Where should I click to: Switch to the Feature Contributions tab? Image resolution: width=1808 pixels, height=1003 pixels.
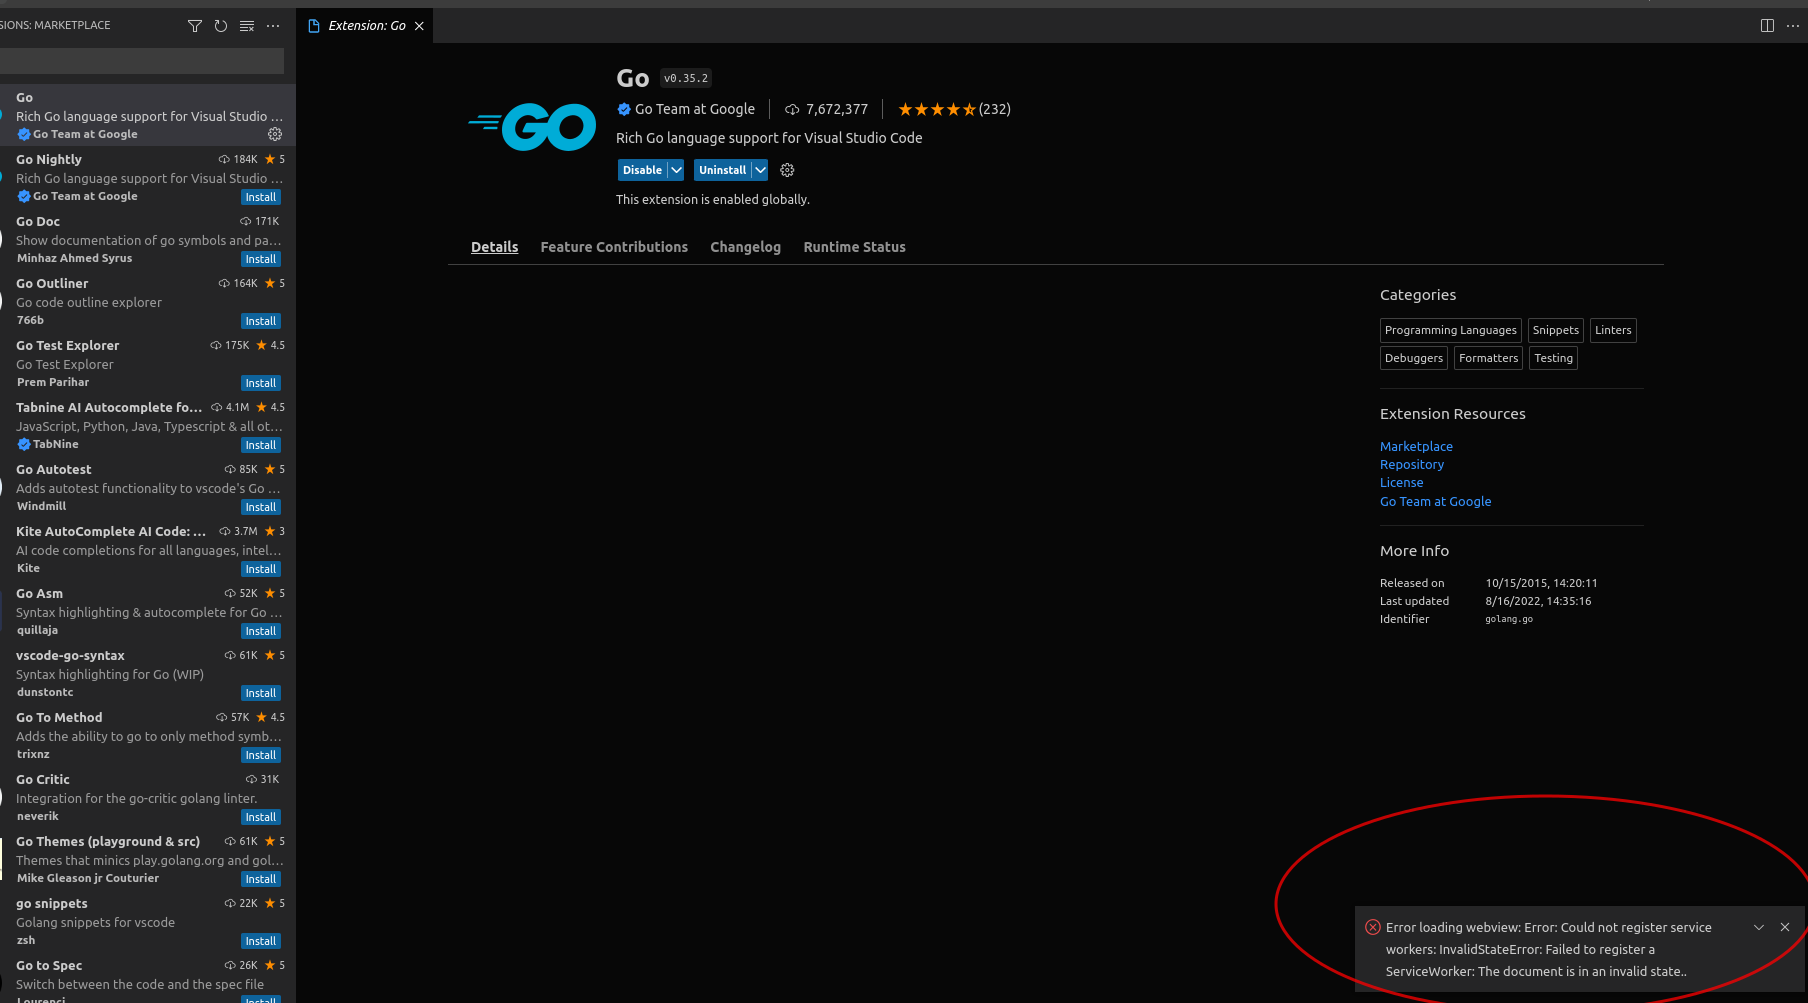click(x=614, y=247)
